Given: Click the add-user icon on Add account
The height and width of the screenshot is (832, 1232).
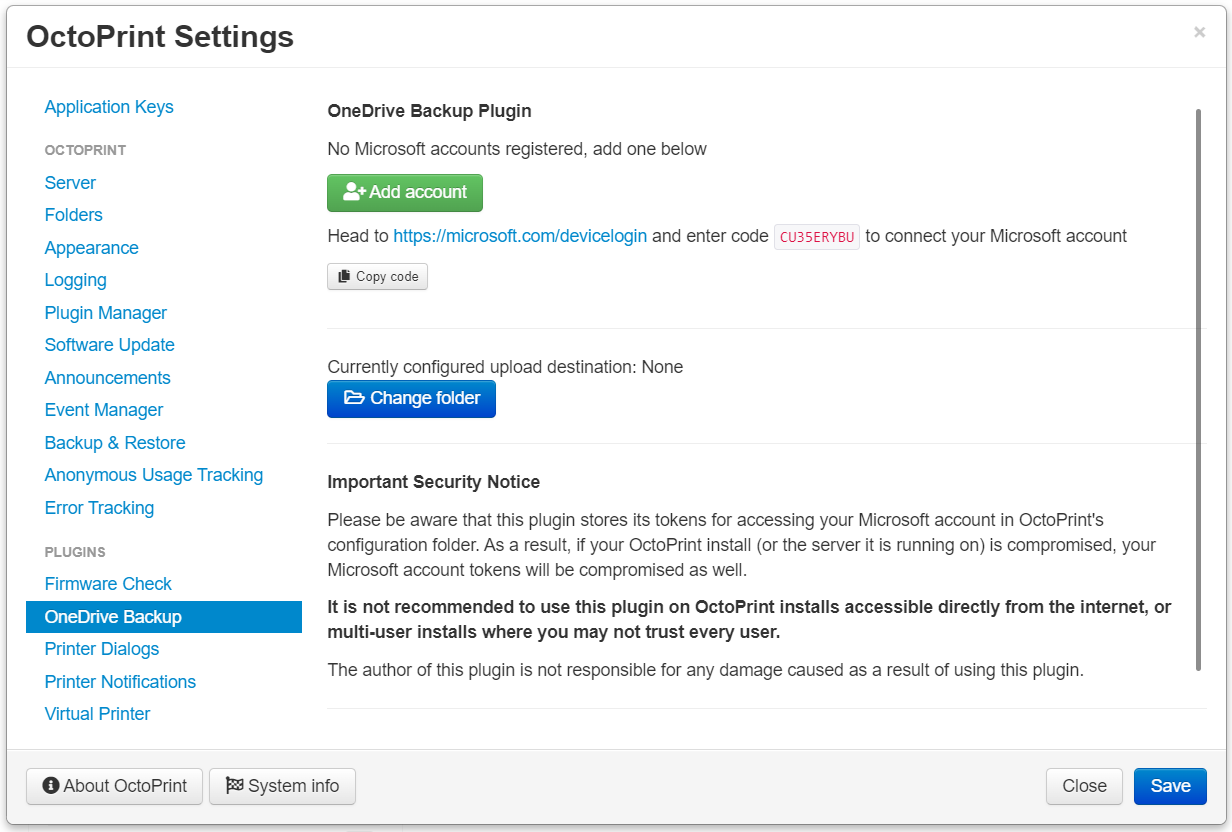Looking at the screenshot, I should [354, 192].
